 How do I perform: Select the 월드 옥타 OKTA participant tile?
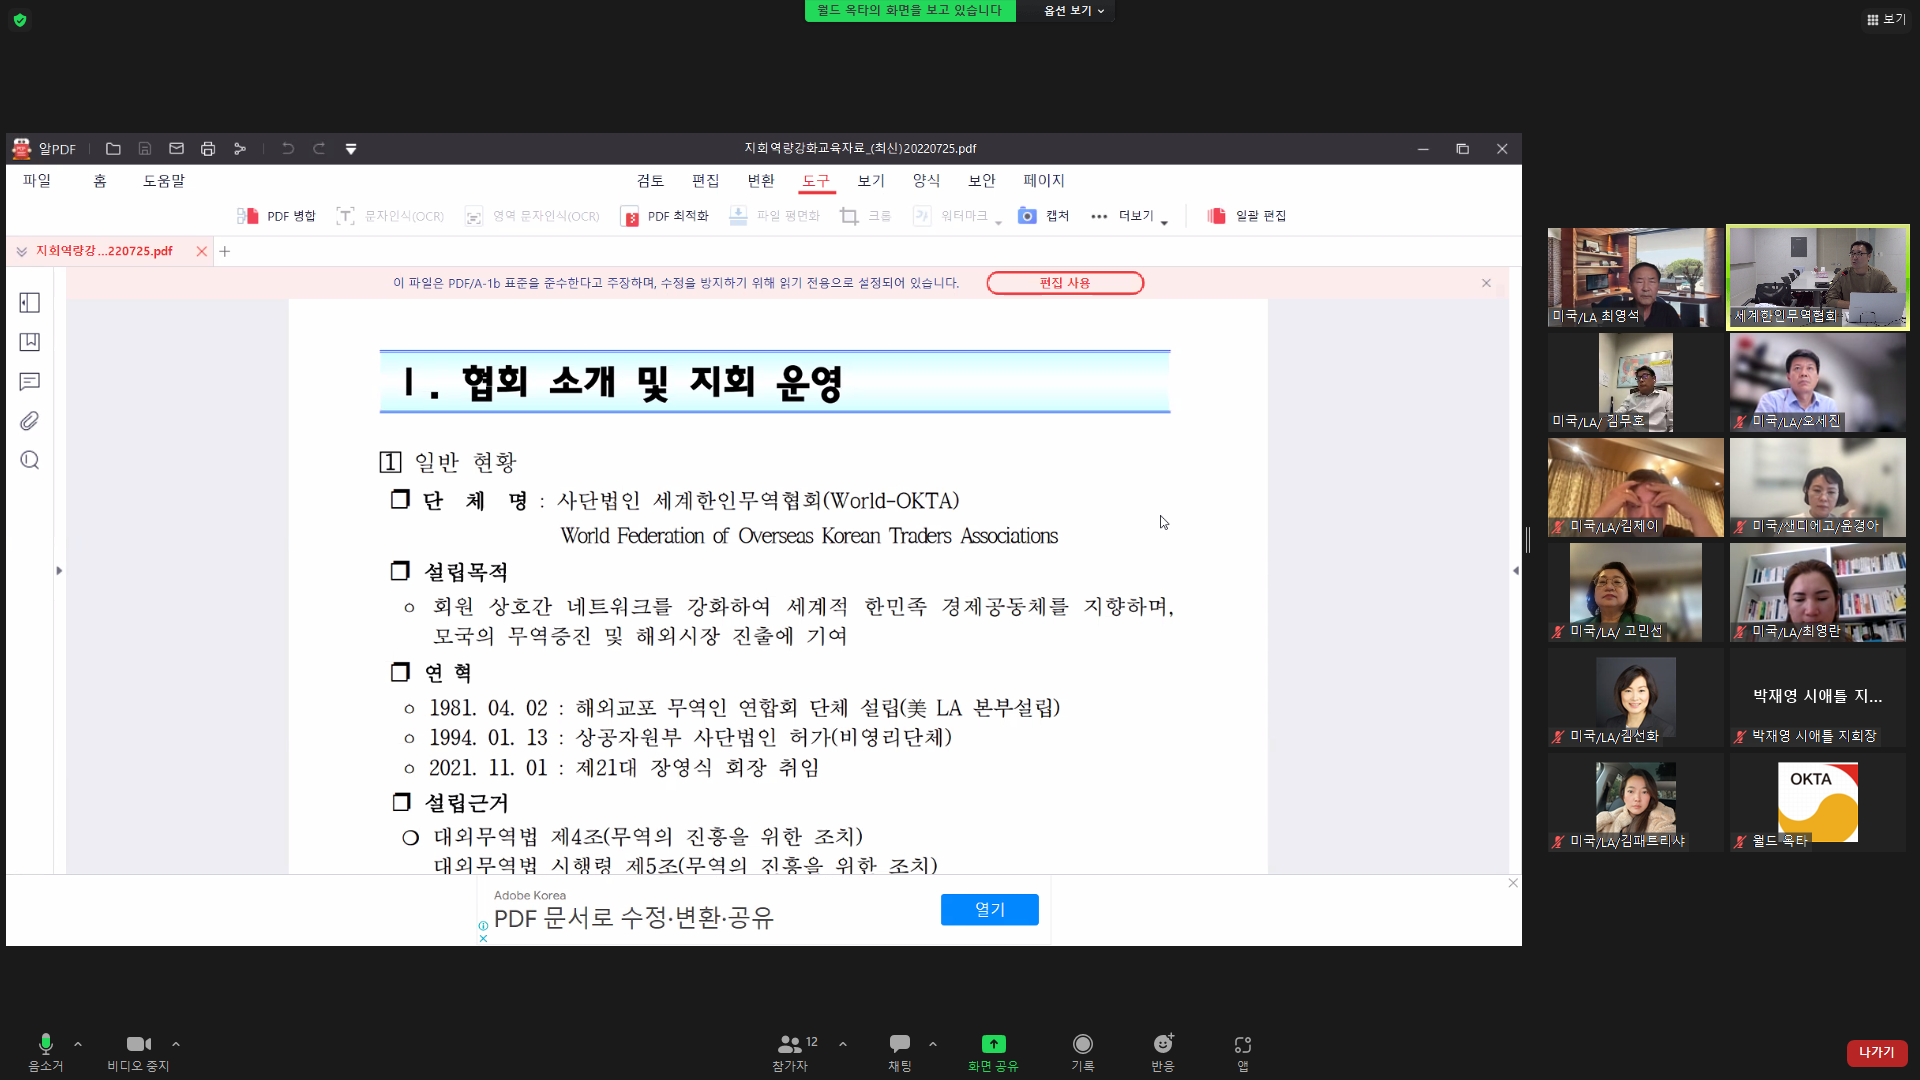(1817, 802)
